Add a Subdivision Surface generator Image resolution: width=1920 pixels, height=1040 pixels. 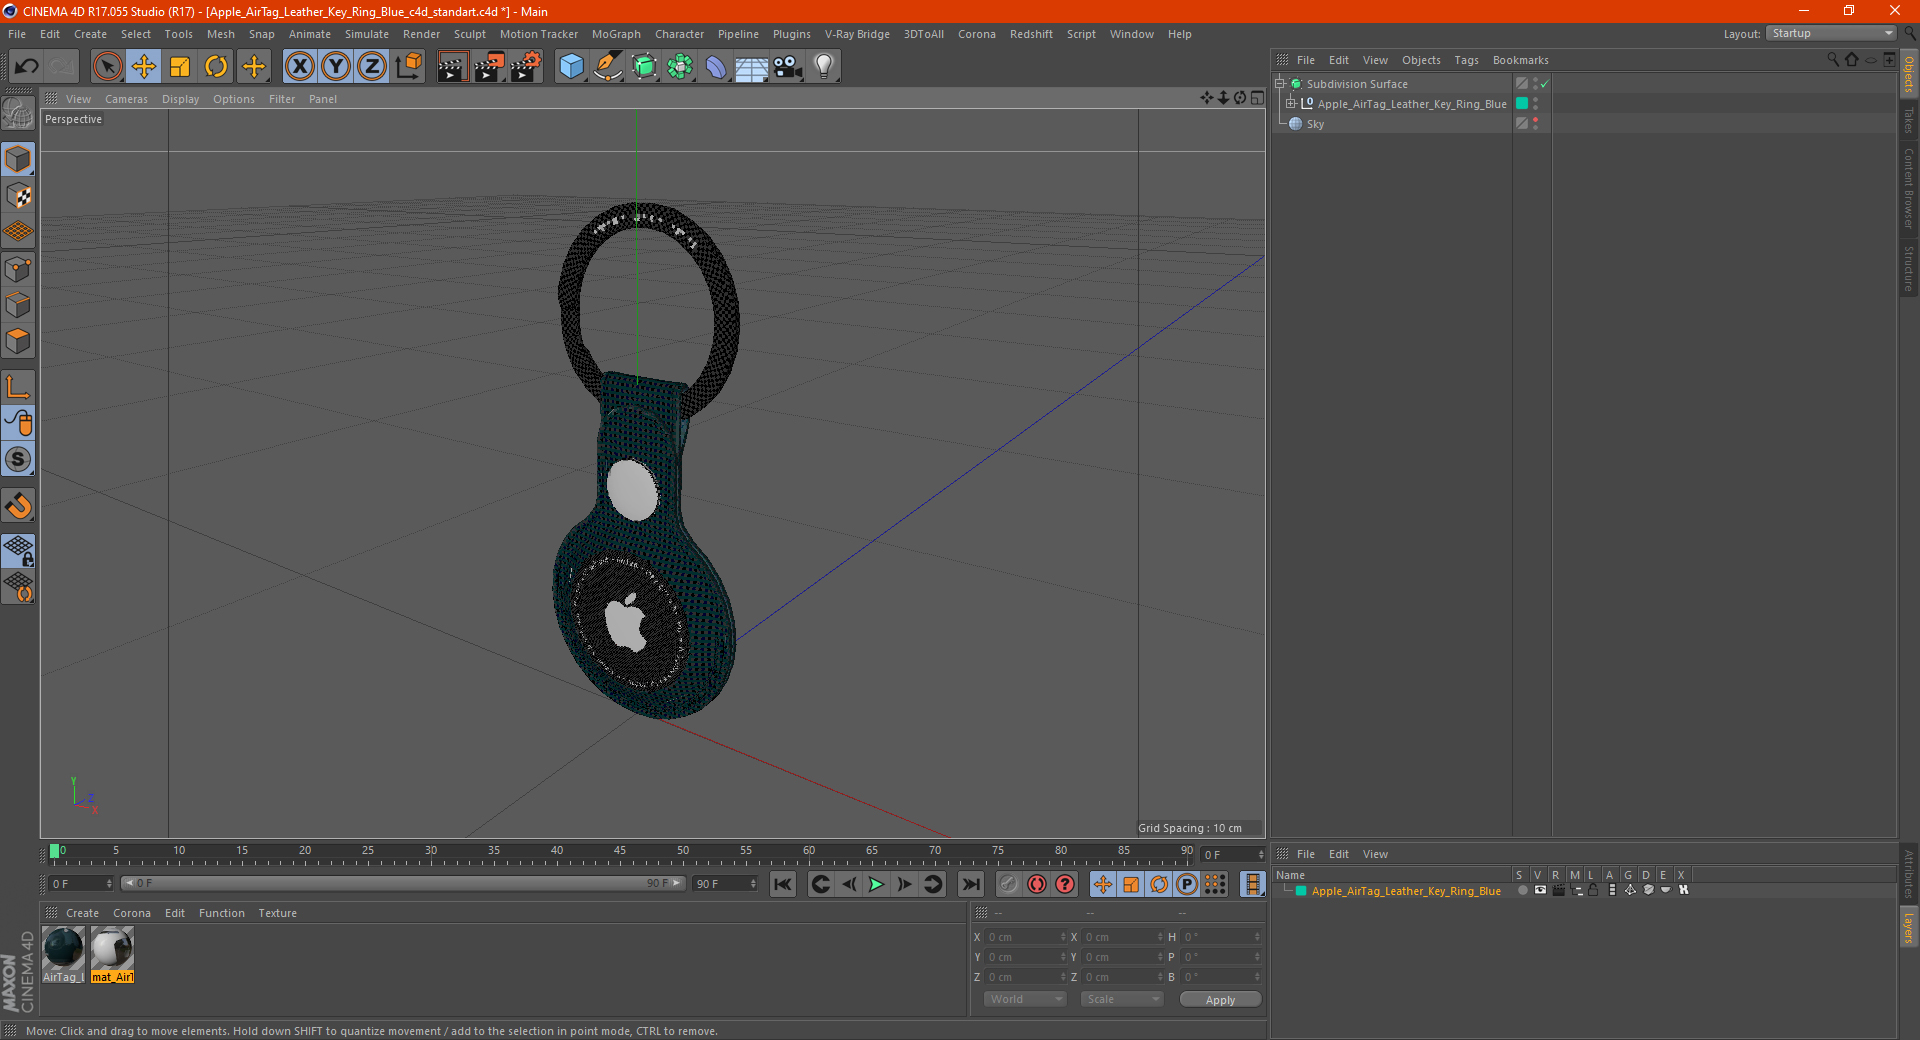coord(644,67)
